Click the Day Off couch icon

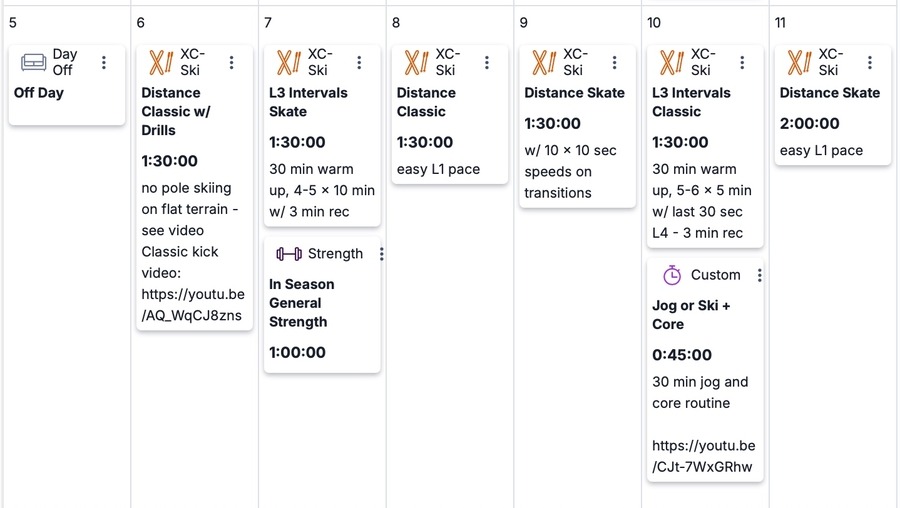tap(34, 62)
